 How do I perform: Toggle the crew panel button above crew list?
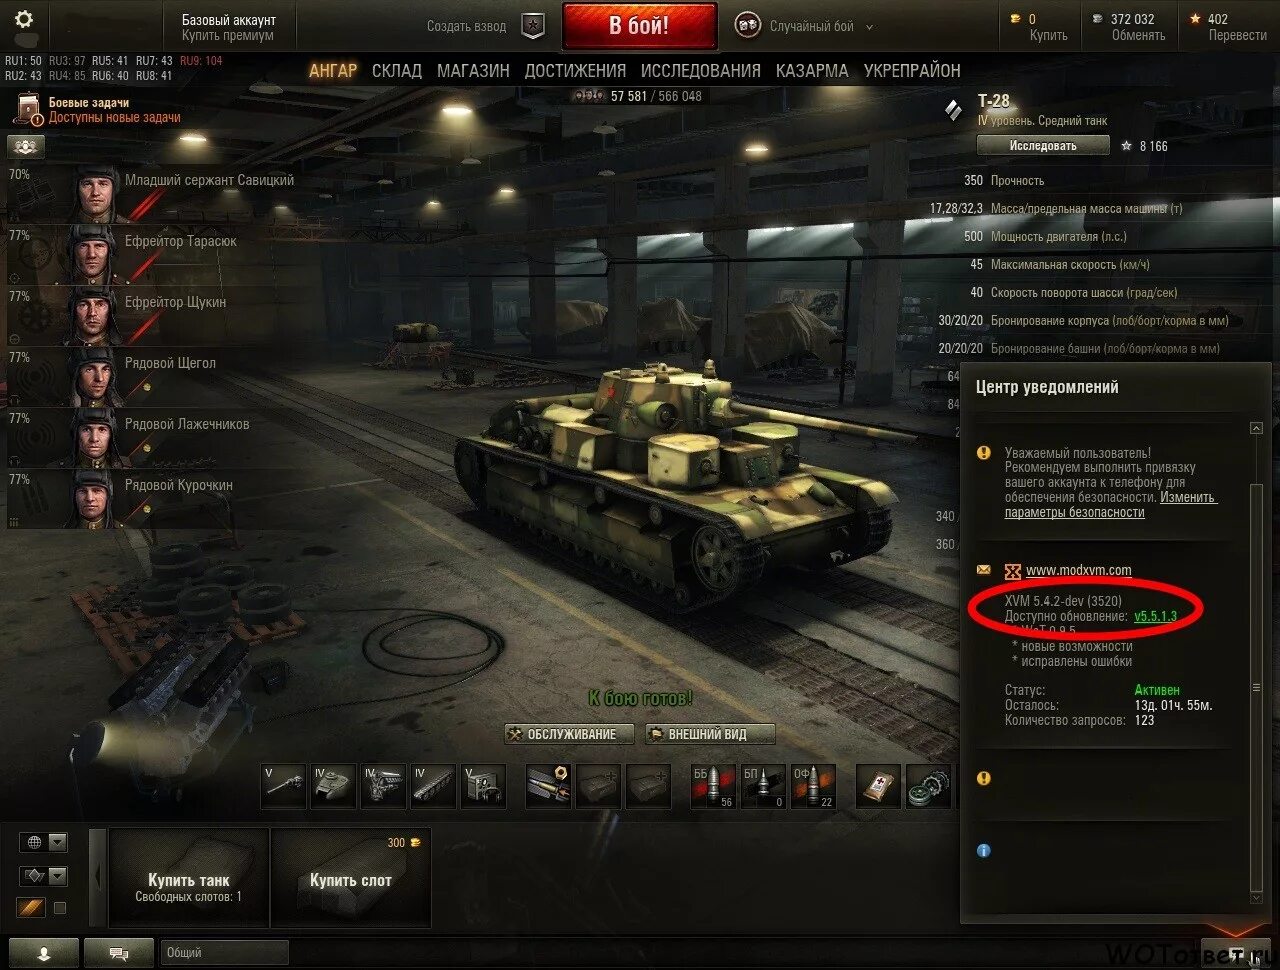[x=26, y=146]
